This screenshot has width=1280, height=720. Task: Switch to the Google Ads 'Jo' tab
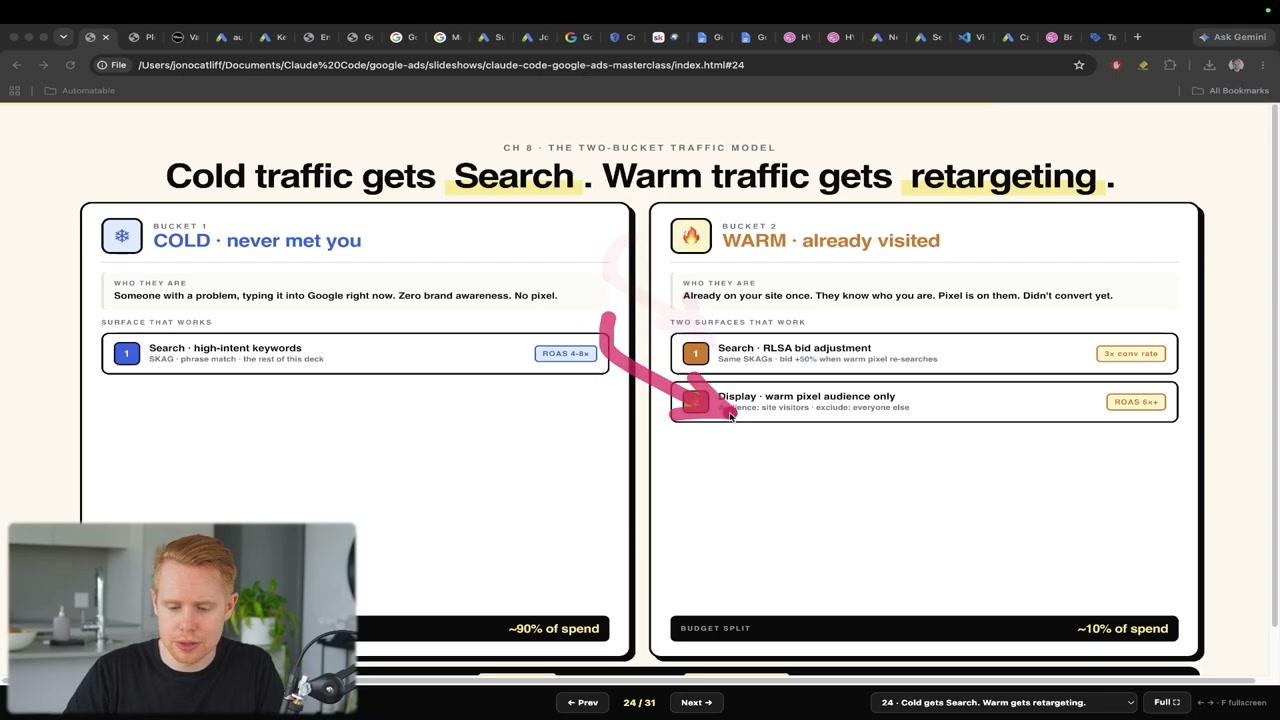pos(535,37)
